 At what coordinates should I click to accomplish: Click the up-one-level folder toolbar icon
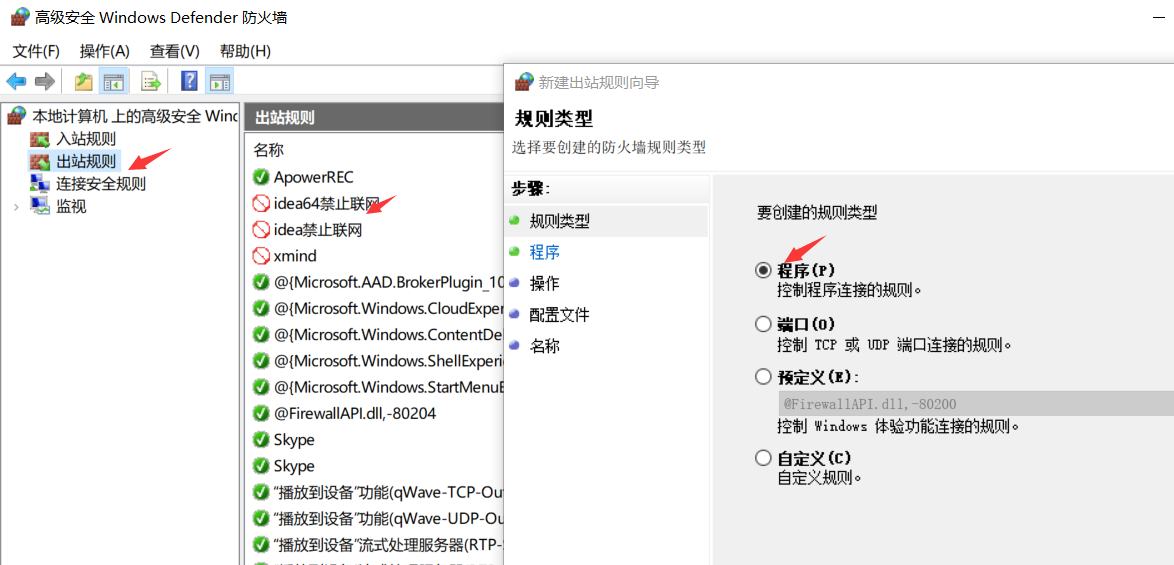[x=84, y=82]
